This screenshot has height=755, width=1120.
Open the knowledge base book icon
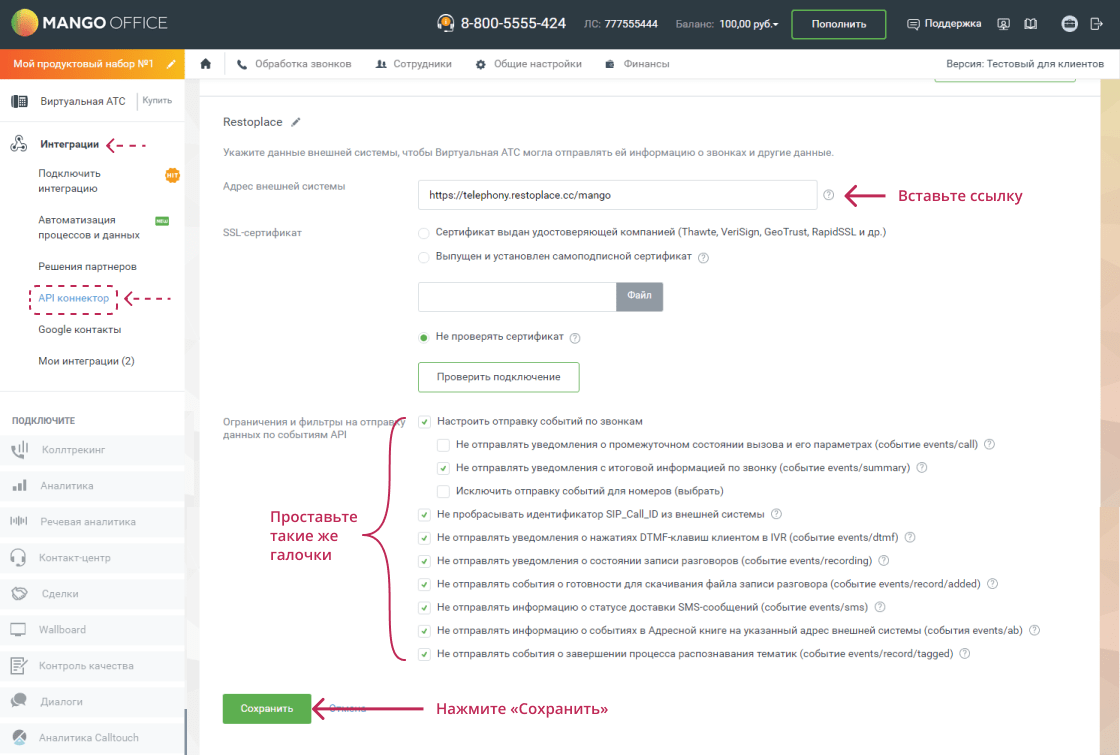pyautogui.click(x=1031, y=23)
